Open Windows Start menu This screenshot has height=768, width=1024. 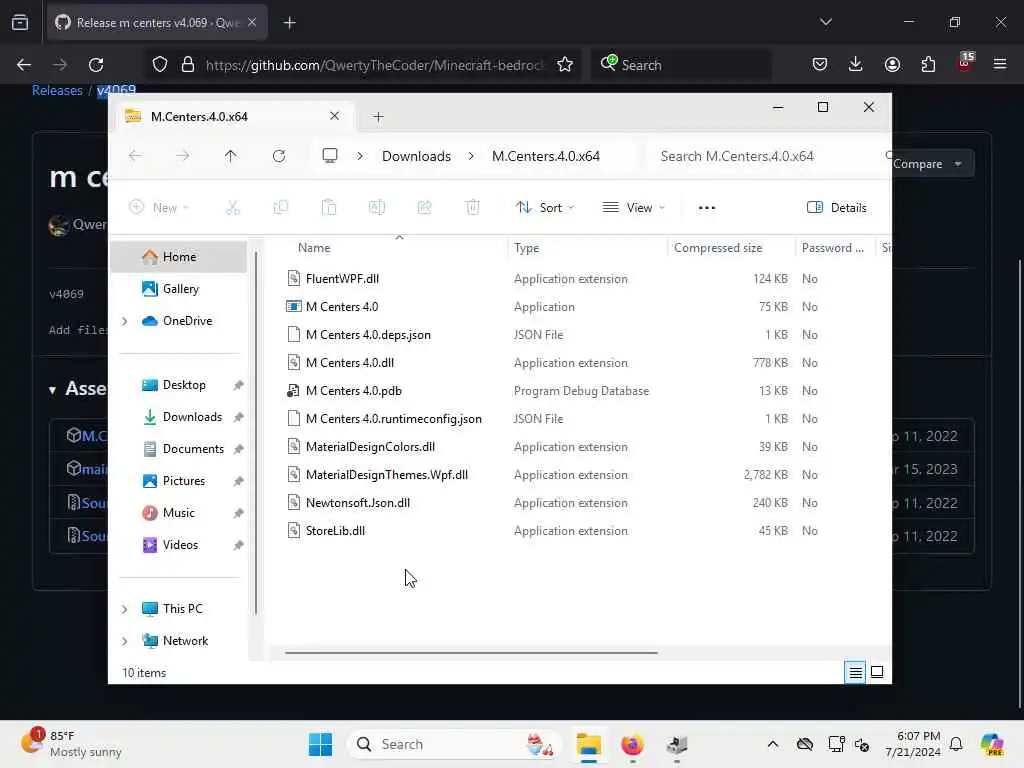point(320,744)
